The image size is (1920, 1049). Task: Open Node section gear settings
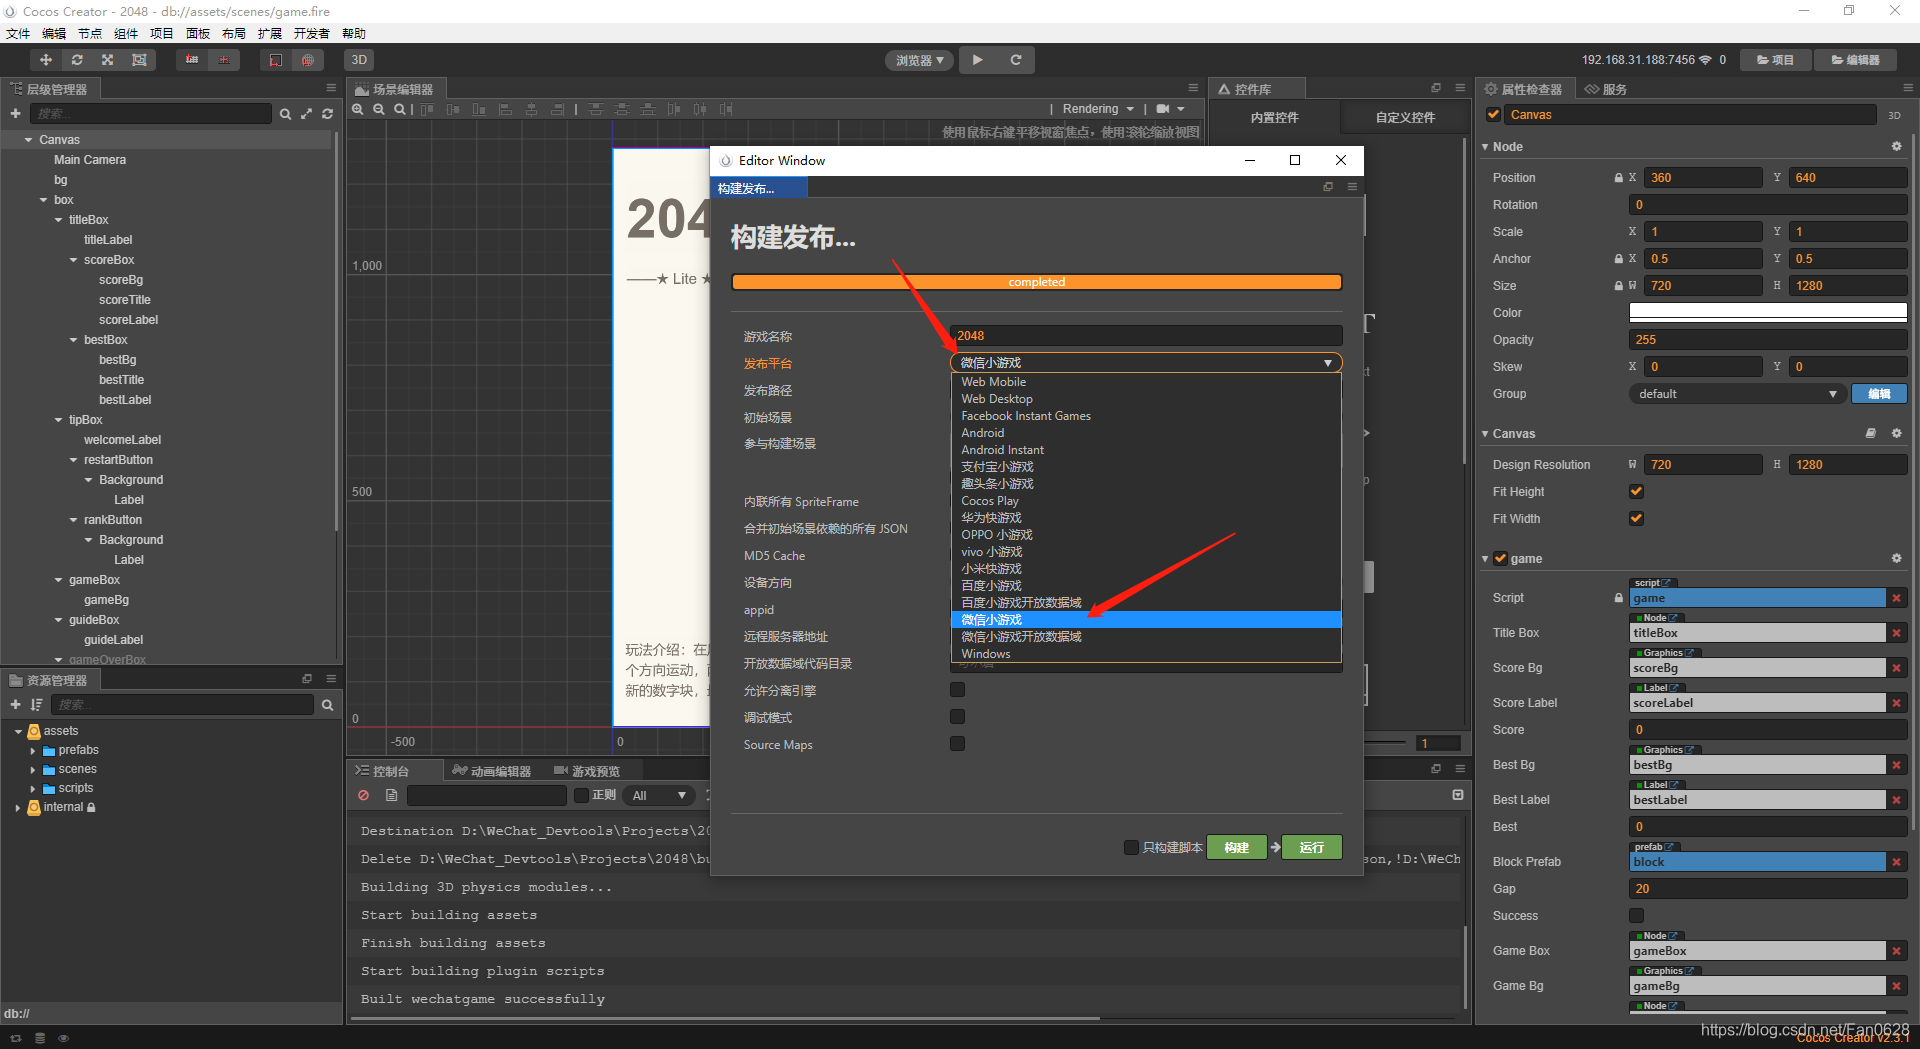(1896, 147)
